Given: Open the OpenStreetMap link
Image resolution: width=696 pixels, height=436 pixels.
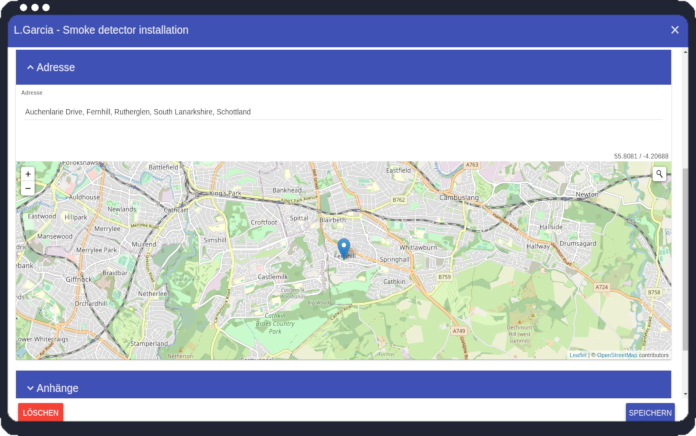Looking at the screenshot, I should [617, 355].
